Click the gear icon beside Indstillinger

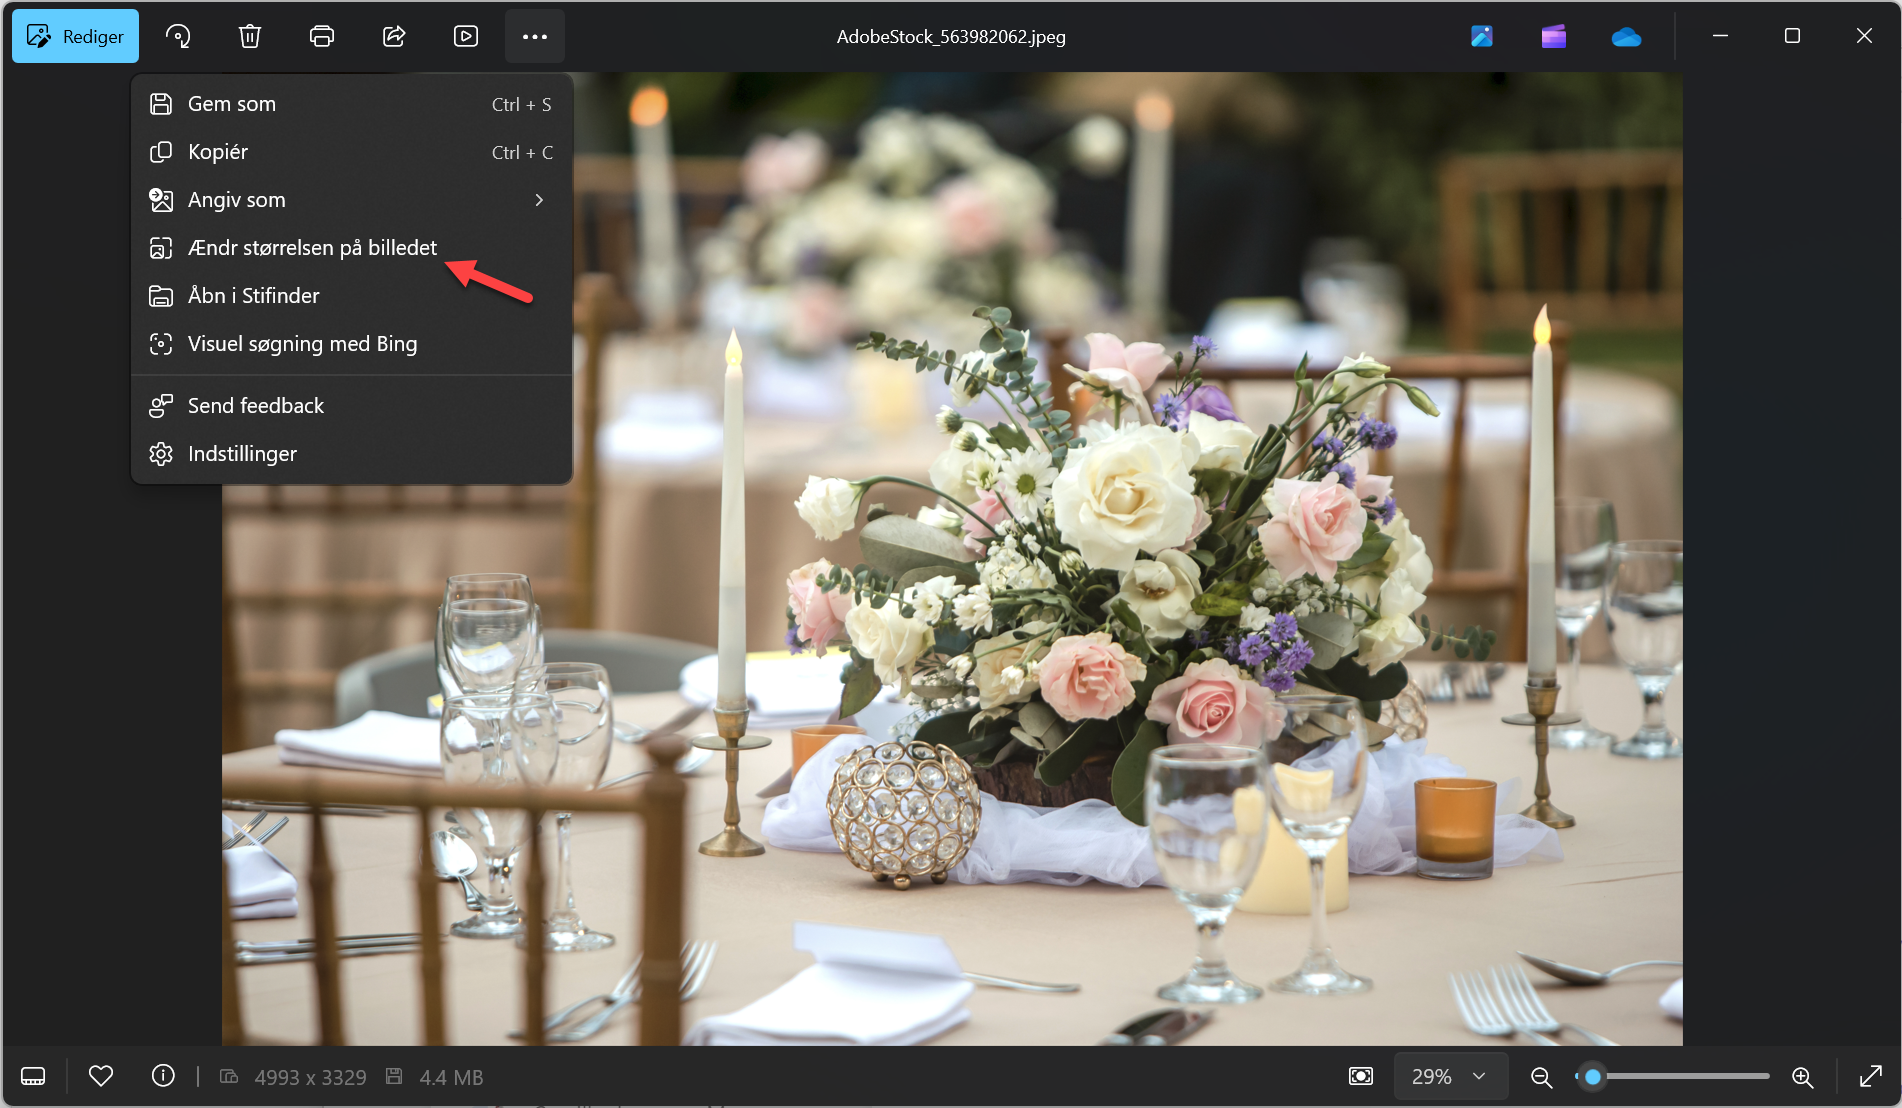click(161, 454)
